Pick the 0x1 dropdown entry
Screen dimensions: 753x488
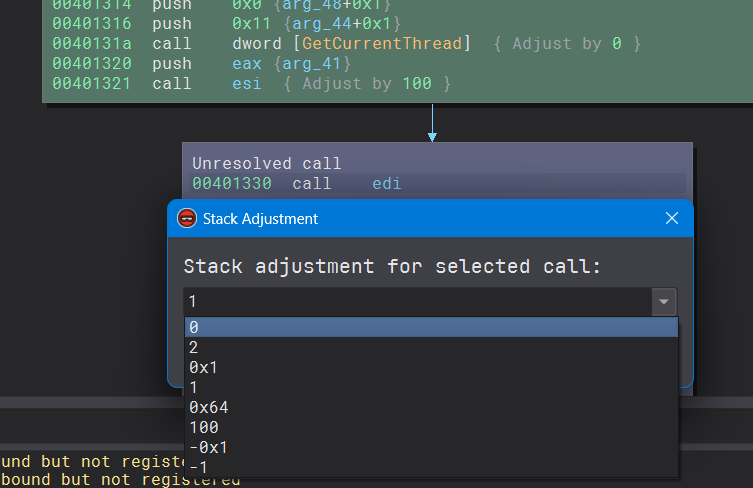(x=203, y=367)
